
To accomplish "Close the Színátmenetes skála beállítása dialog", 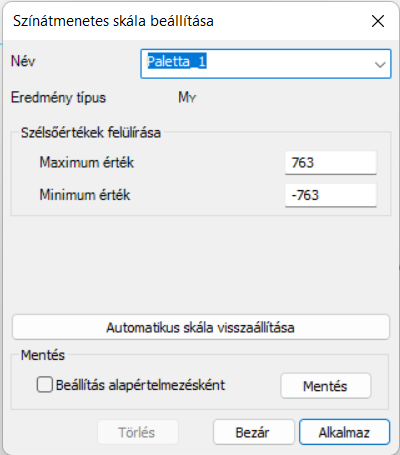I will pos(378,21).
